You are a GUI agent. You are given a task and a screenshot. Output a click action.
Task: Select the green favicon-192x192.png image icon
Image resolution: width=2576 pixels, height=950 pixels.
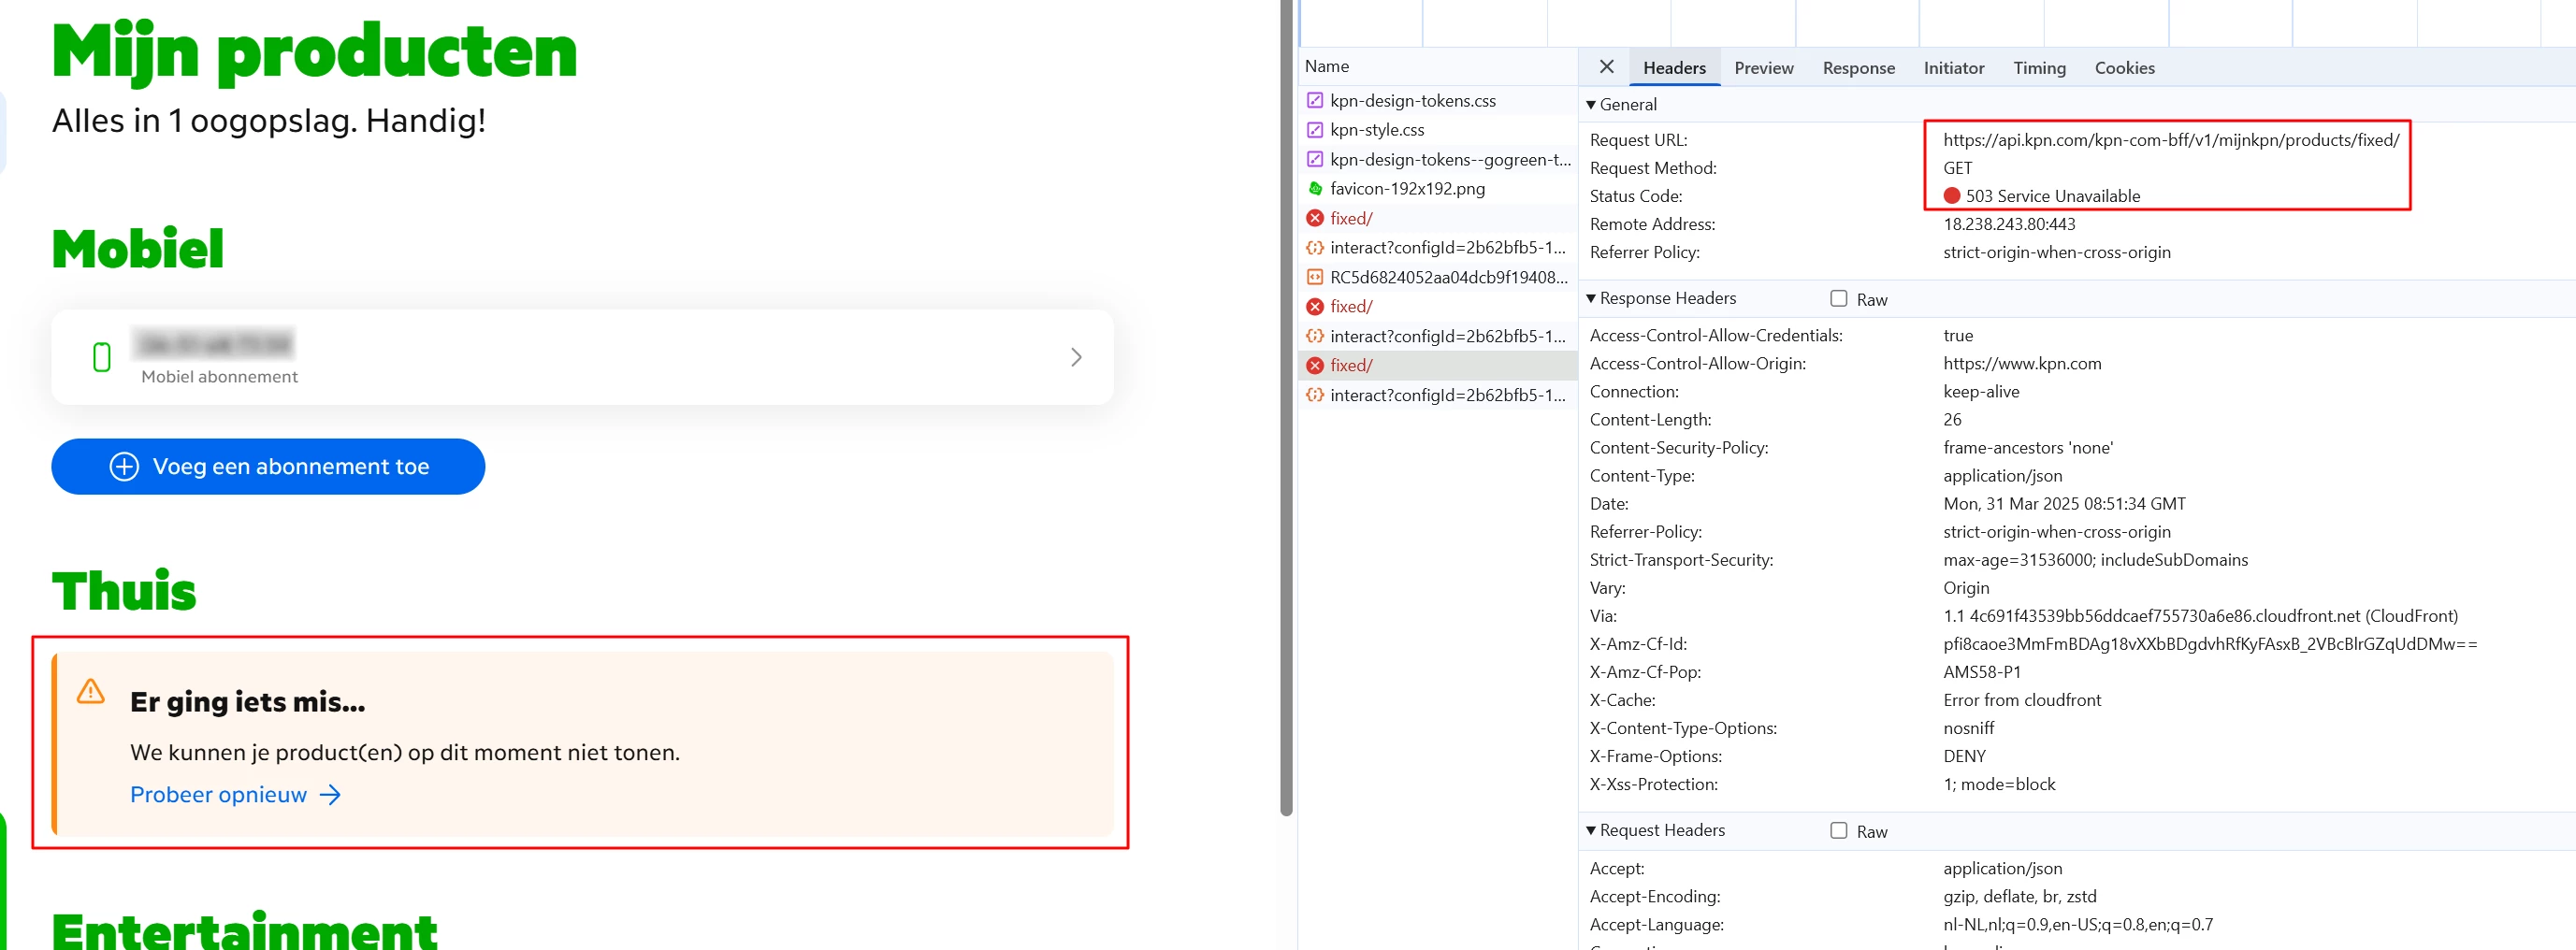click(1315, 188)
